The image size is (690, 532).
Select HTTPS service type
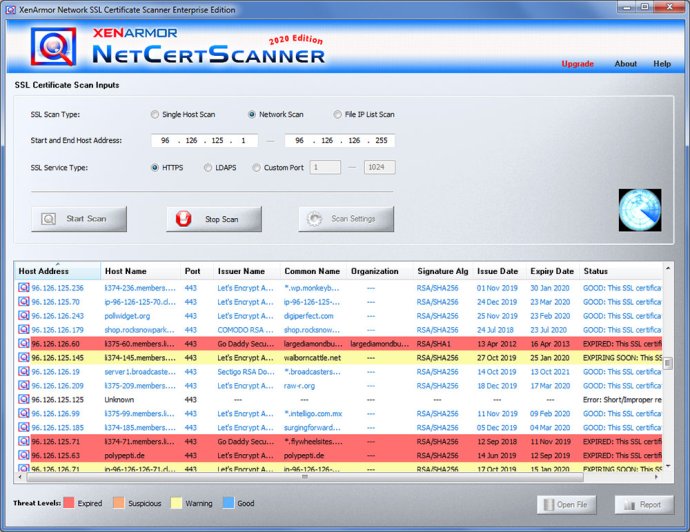pos(155,168)
